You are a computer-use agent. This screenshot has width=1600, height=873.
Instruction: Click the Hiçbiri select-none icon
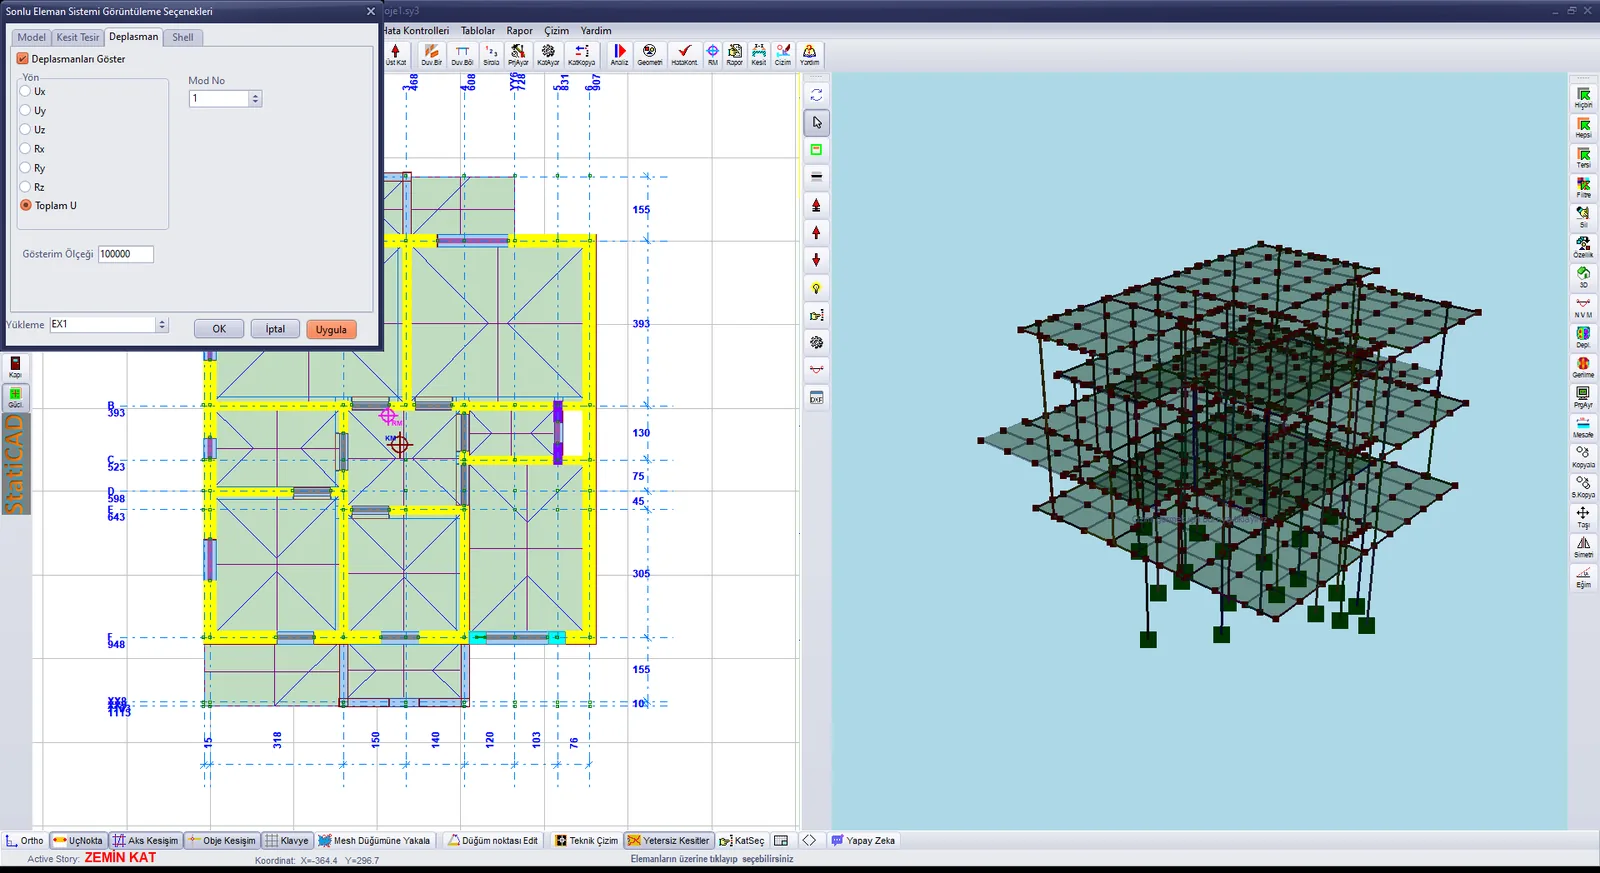1583,98
